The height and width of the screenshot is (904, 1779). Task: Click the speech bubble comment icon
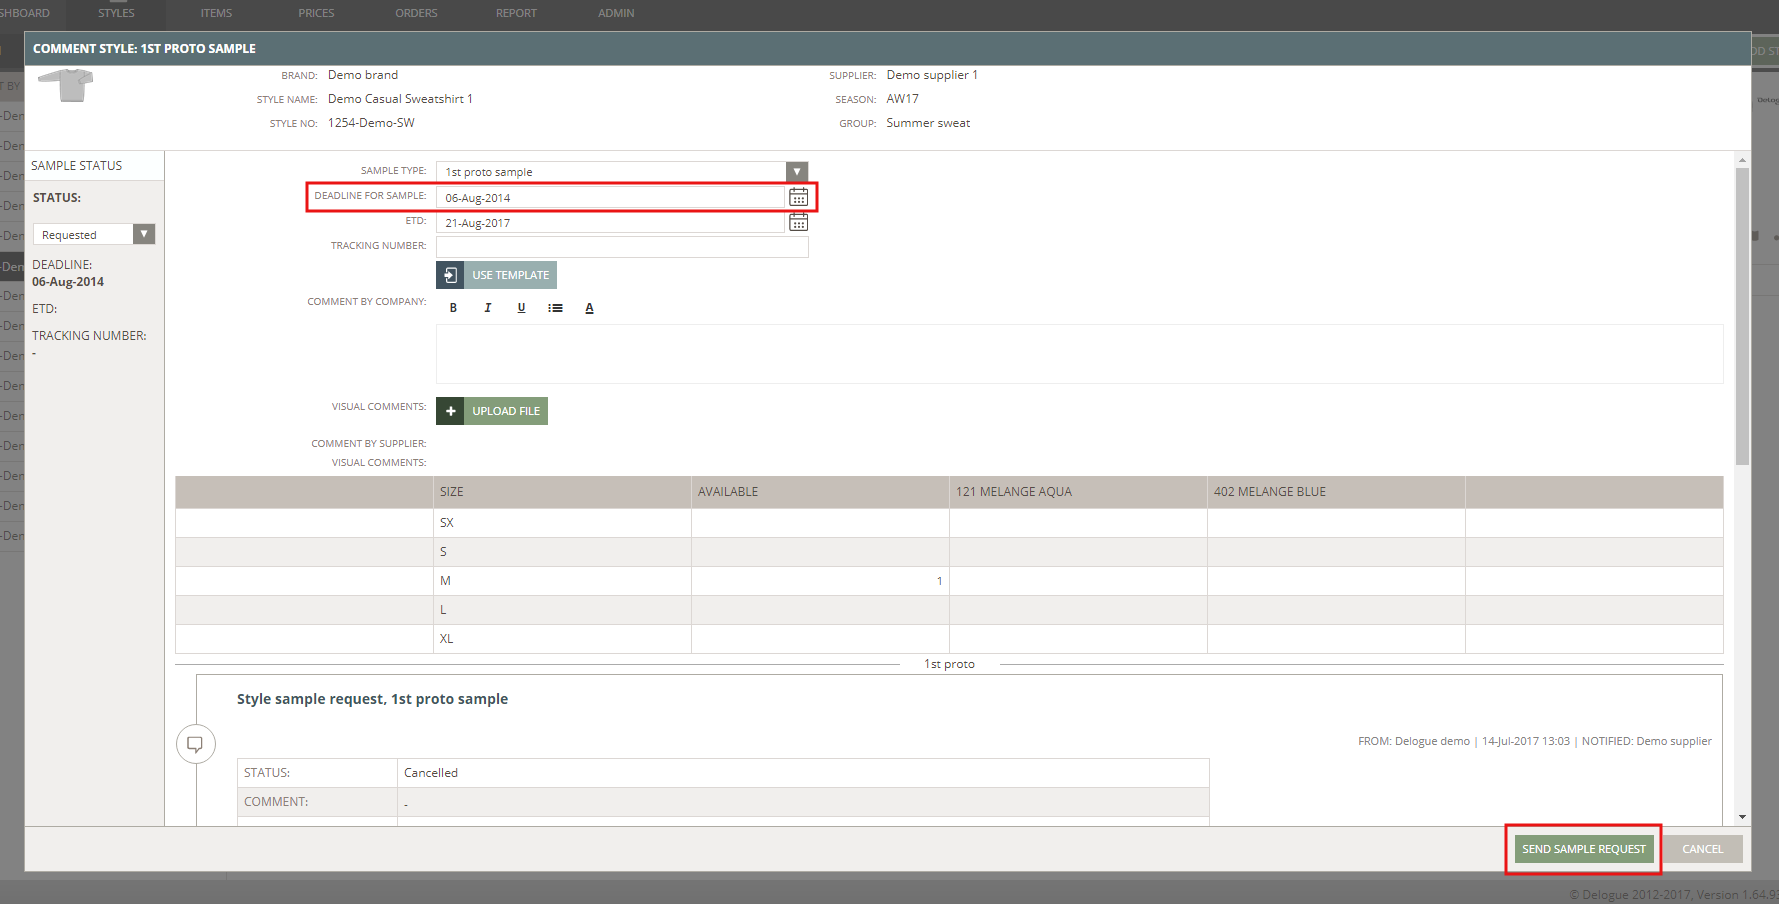click(195, 744)
